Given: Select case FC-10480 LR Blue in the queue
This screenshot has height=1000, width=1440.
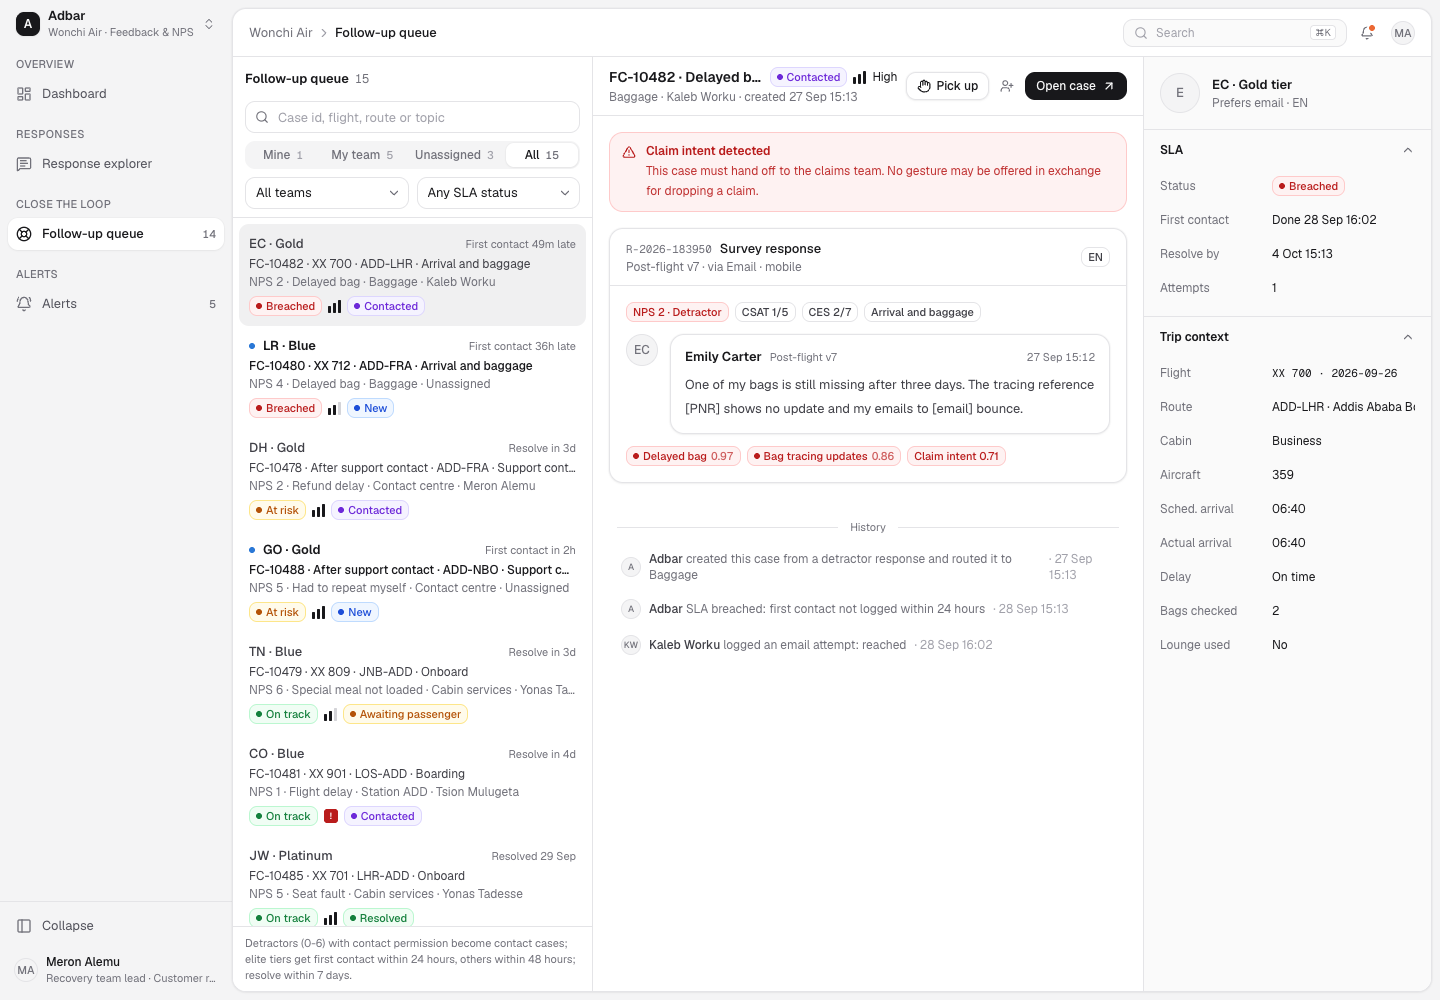Looking at the screenshot, I should 412,377.
